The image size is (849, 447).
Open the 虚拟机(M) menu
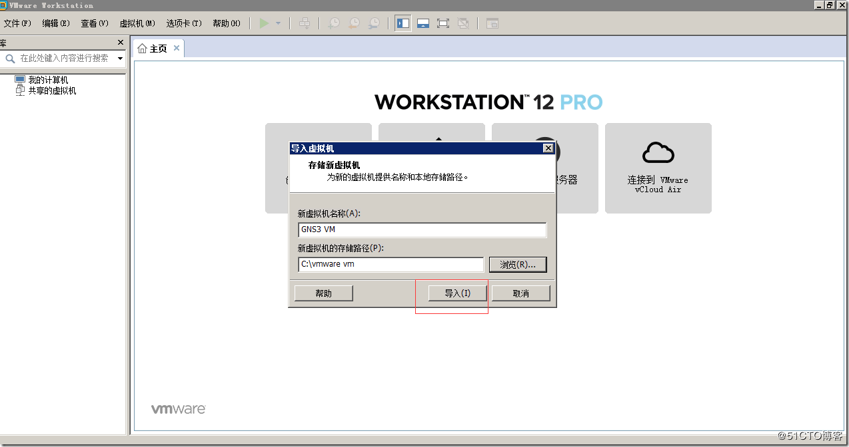(x=137, y=23)
